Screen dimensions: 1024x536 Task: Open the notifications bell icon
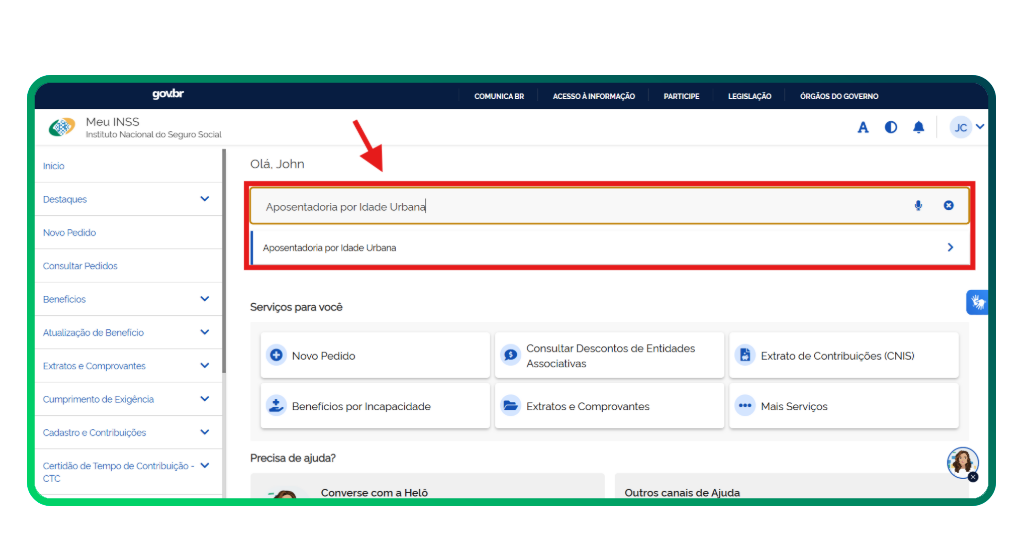click(918, 127)
